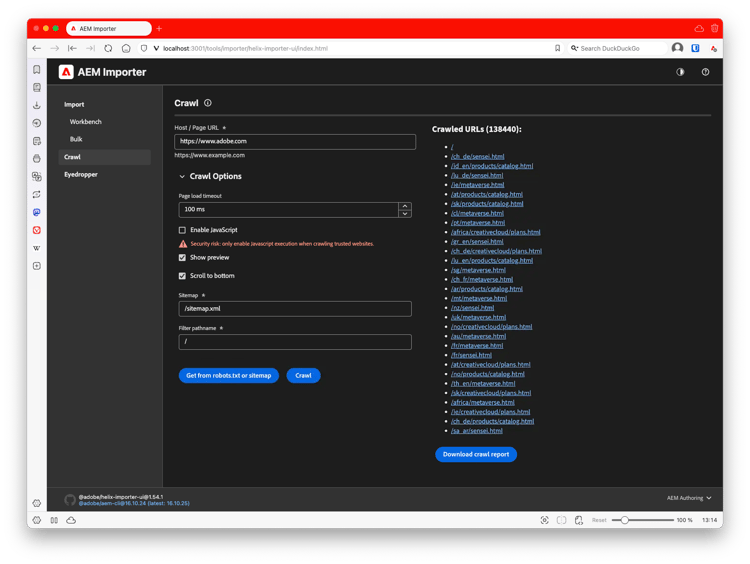750x564 pixels.
Task: Increase the page load timeout value
Action: click(405, 206)
